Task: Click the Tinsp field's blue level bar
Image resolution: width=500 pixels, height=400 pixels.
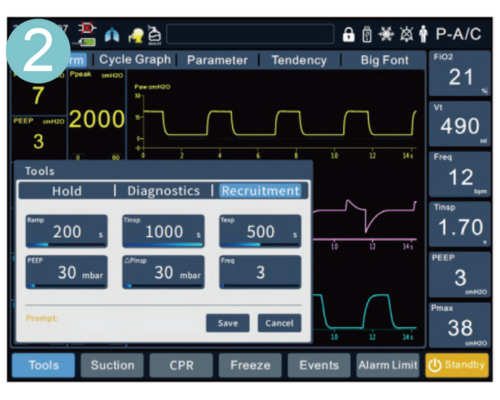Action: (163, 245)
